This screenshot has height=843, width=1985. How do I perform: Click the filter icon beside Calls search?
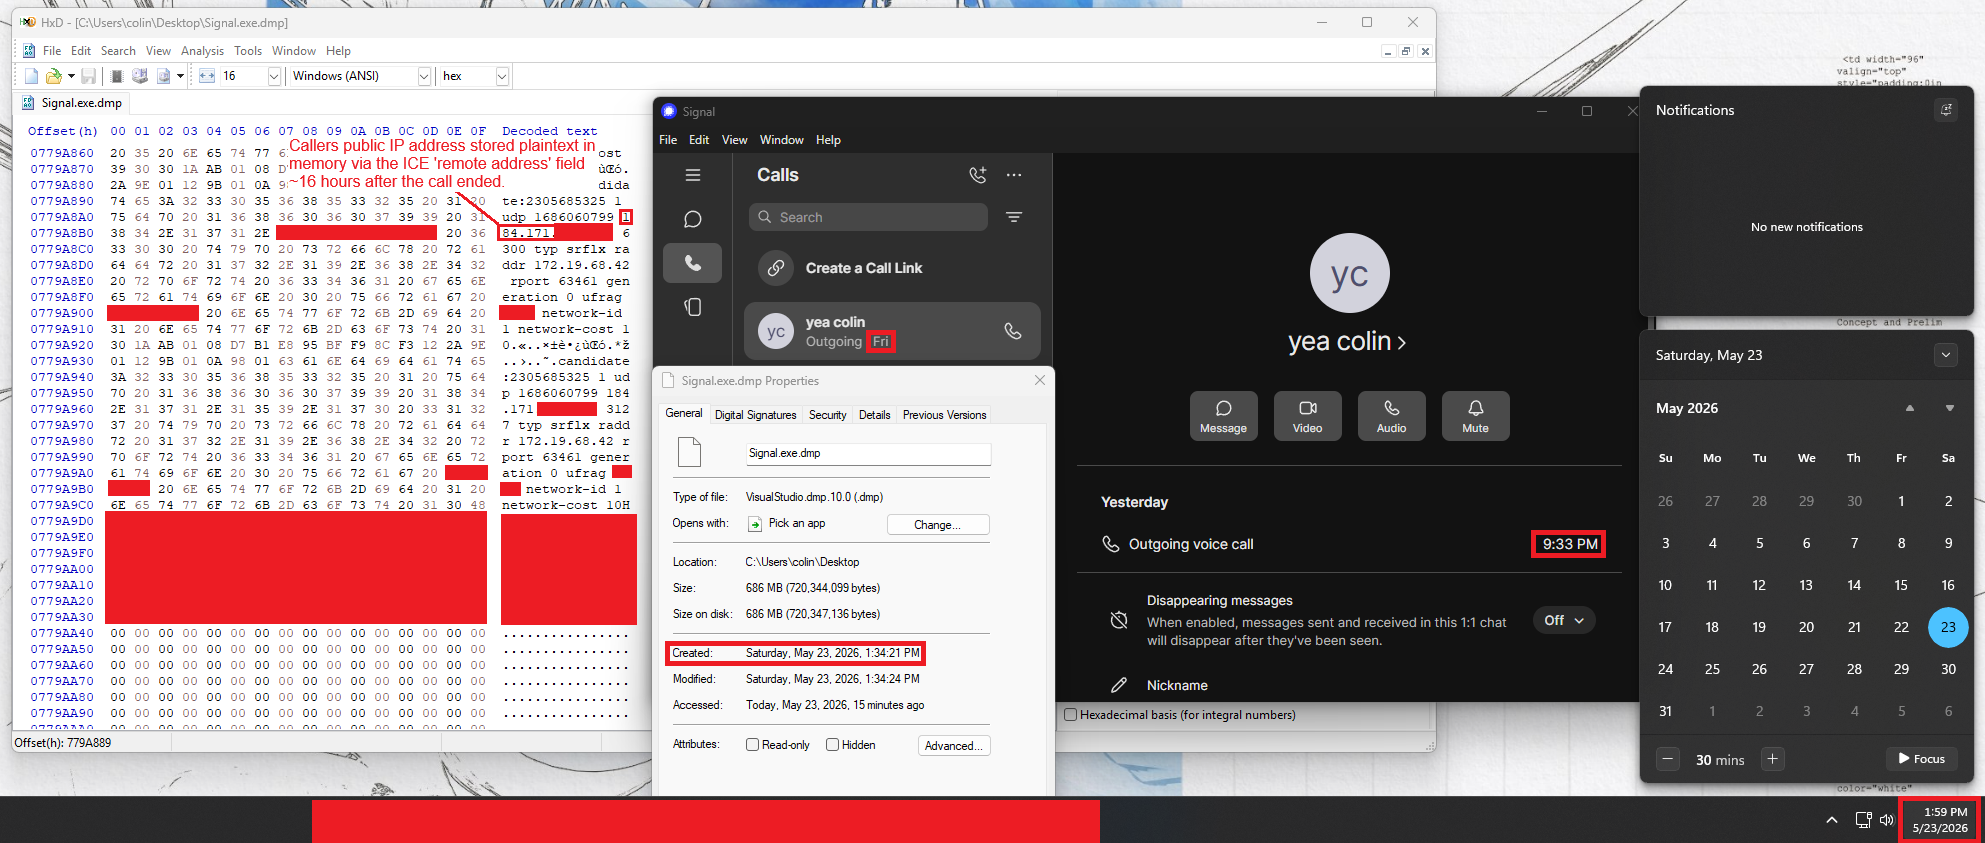pyautogui.click(x=1014, y=217)
